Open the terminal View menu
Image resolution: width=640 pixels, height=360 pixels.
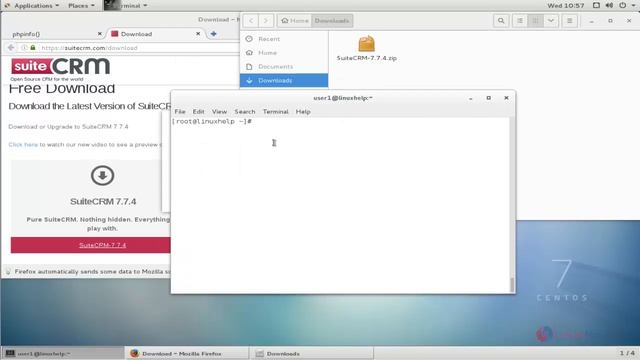pos(219,111)
